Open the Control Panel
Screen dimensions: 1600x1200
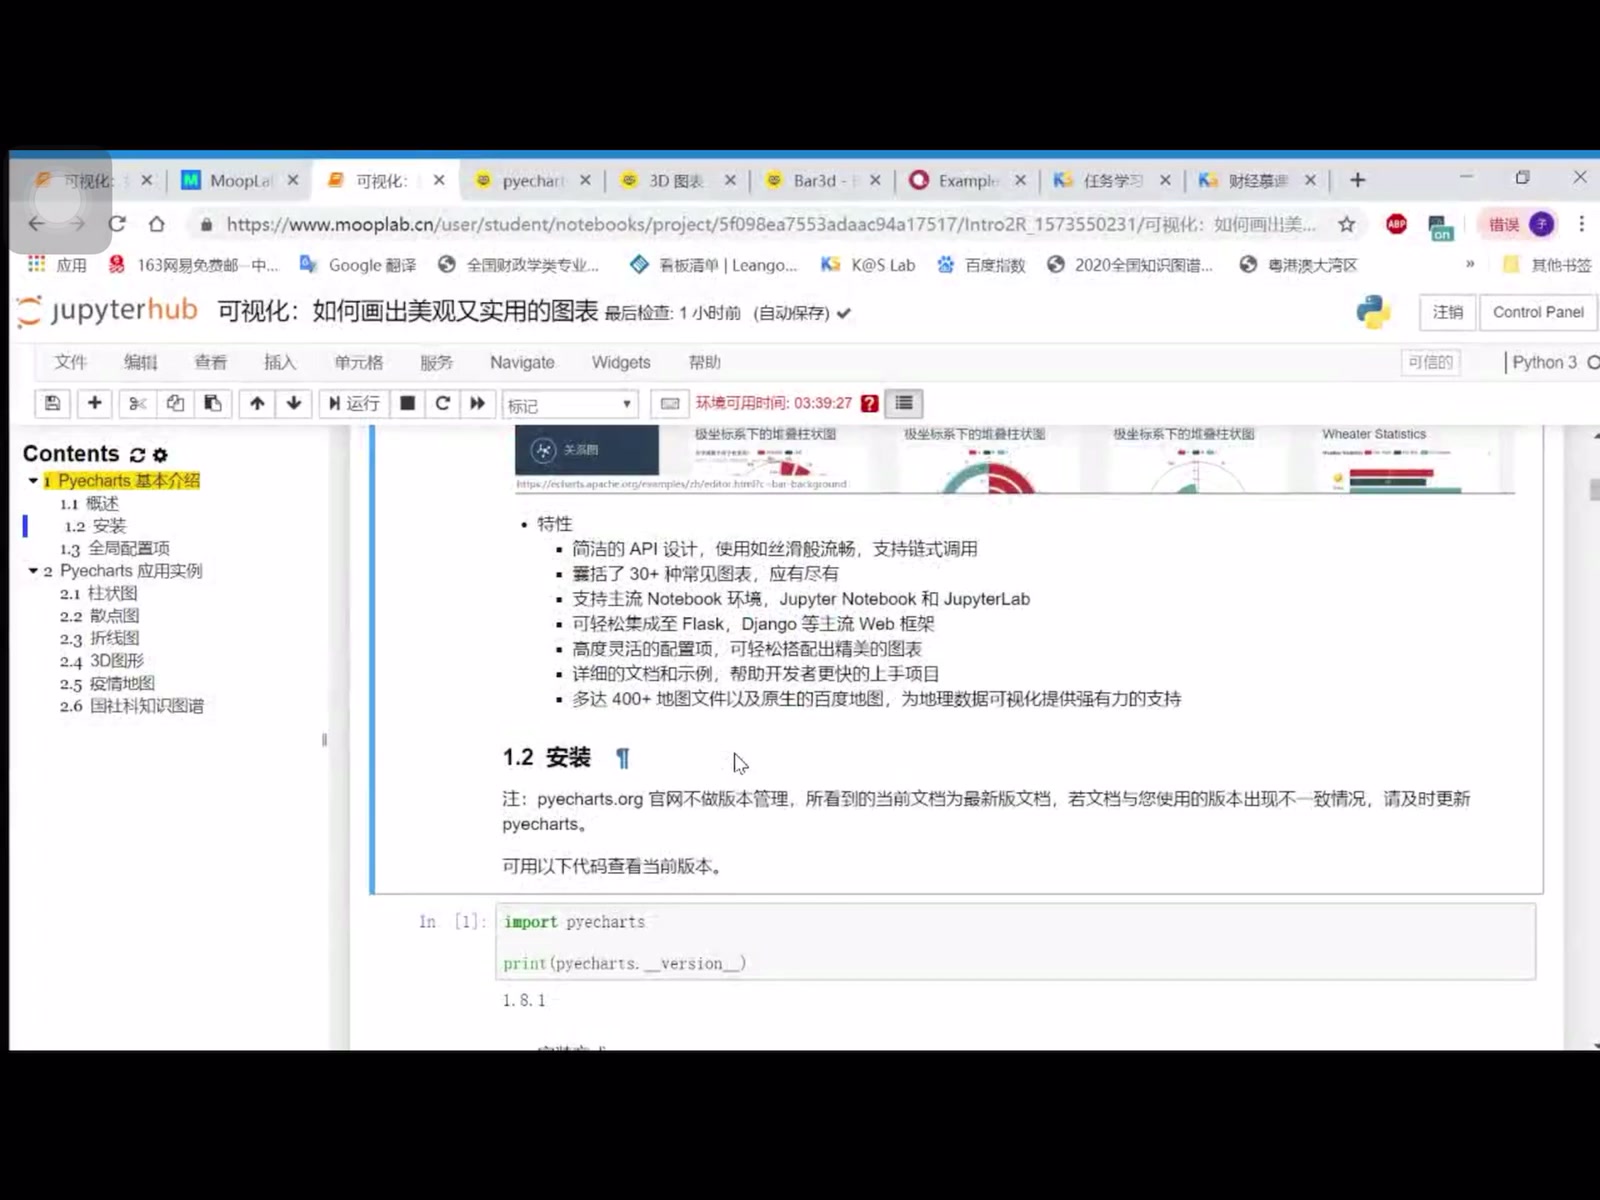[x=1537, y=312]
